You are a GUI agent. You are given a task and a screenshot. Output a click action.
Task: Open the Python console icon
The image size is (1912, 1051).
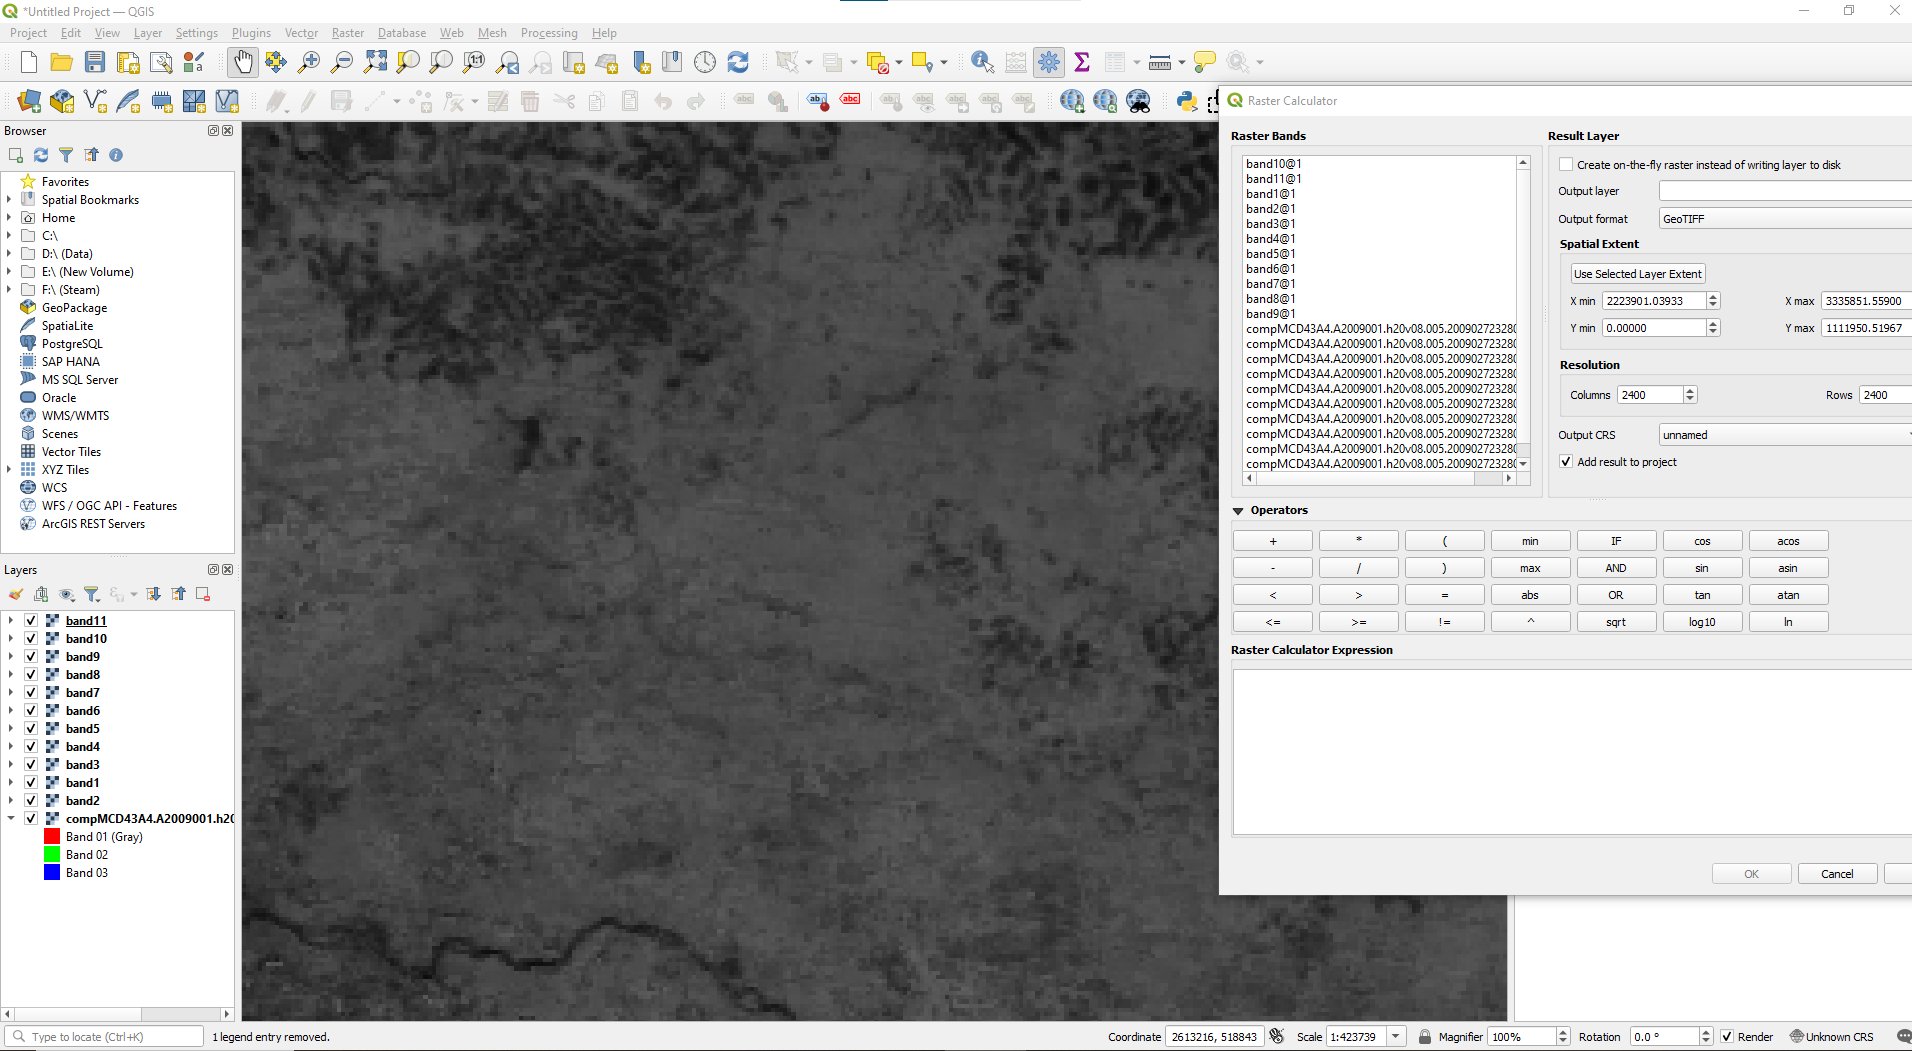coord(1187,101)
